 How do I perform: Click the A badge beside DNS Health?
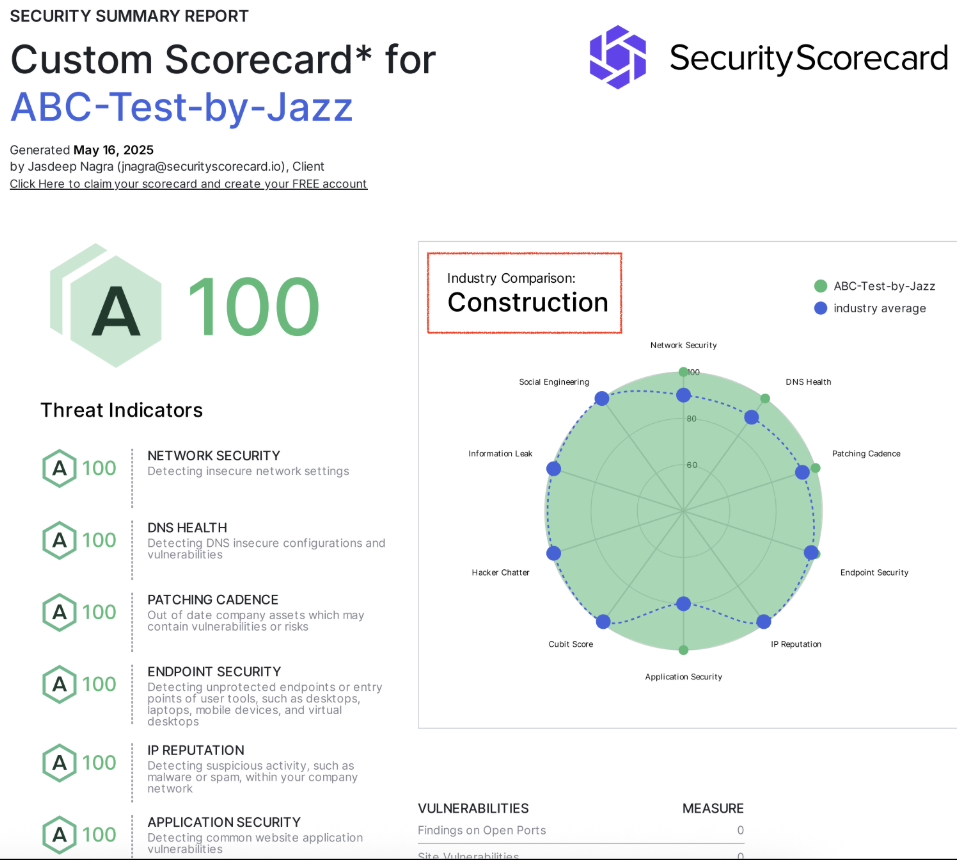point(59,540)
